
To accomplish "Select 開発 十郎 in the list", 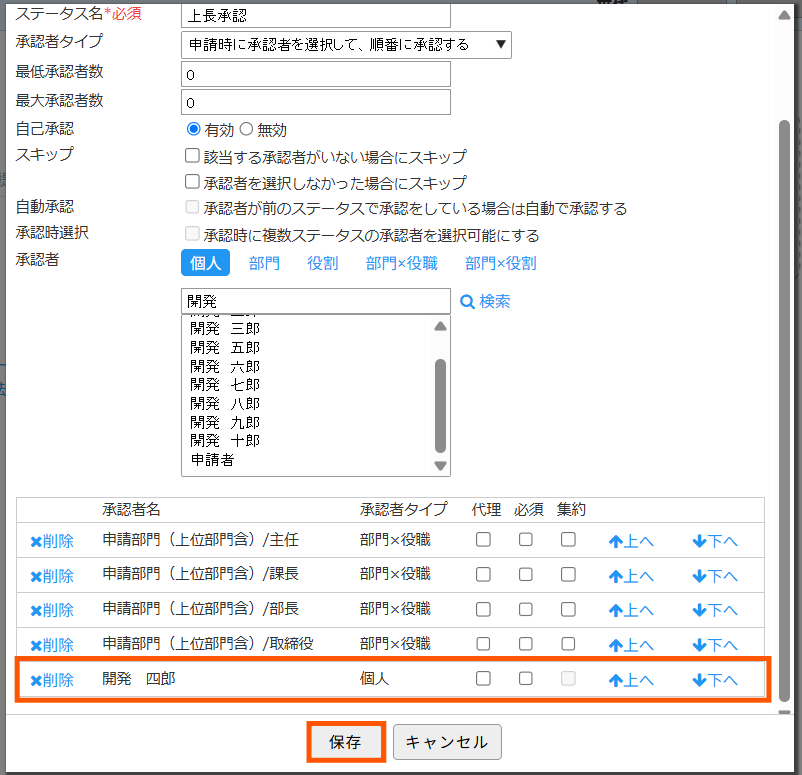I will [x=225, y=440].
